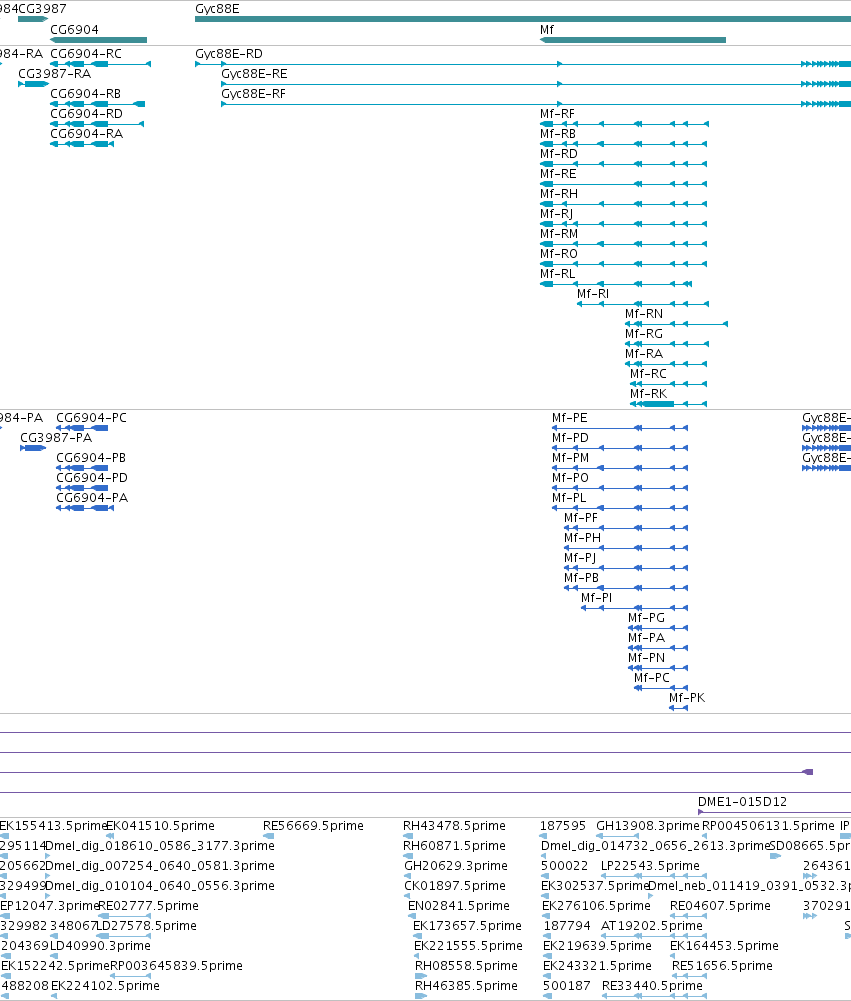The height and width of the screenshot is (1001, 851).
Task: Click the Mf-PE protein label
Action: [x=569, y=418]
